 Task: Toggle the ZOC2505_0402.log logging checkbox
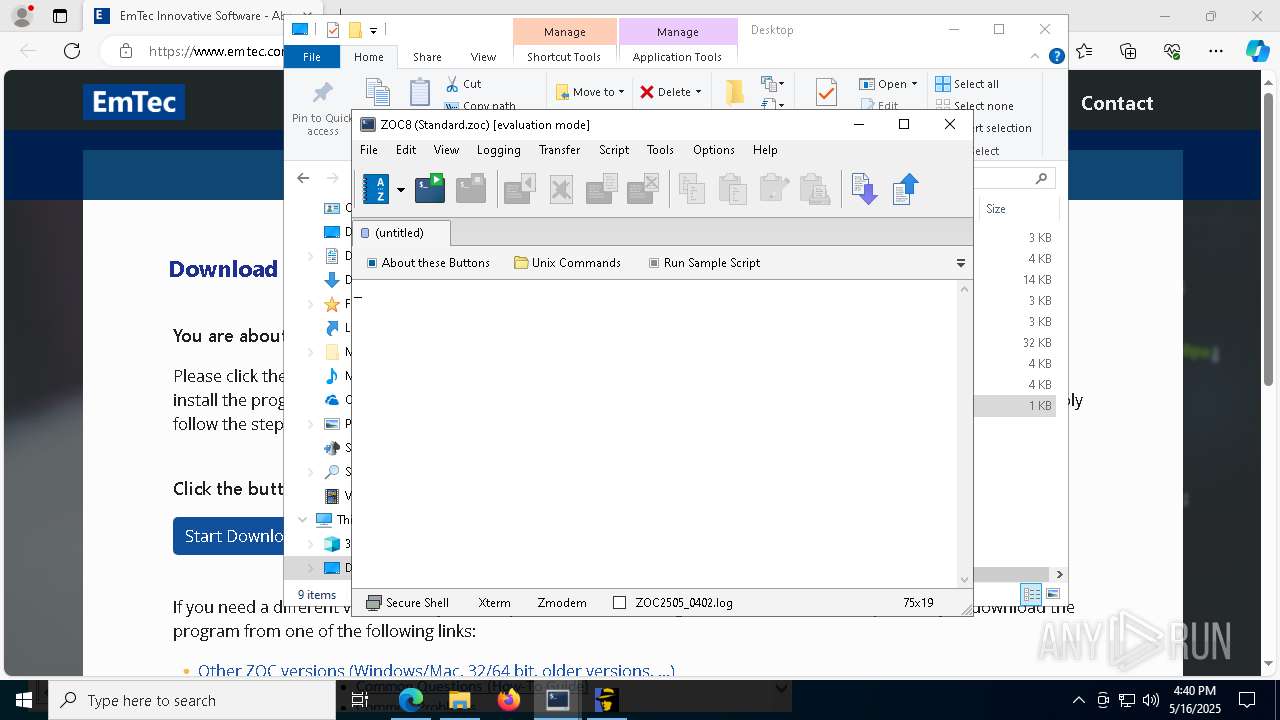pyautogui.click(x=619, y=603)
